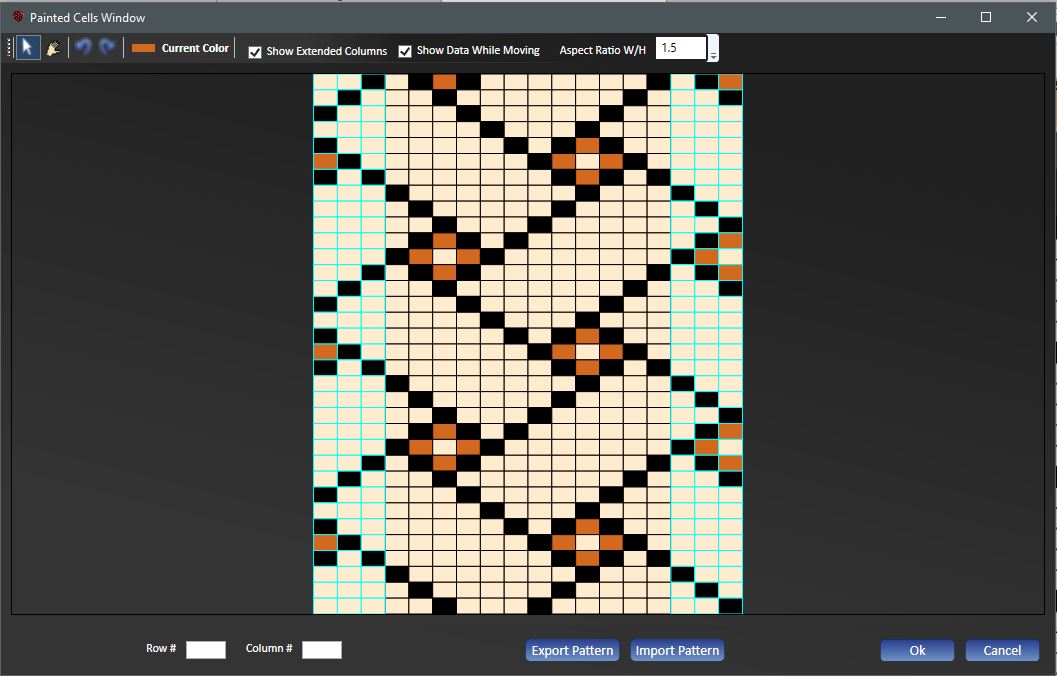1057x676 pixels.
Task: Click the Import Pattern button
Action: click(677, 651)
